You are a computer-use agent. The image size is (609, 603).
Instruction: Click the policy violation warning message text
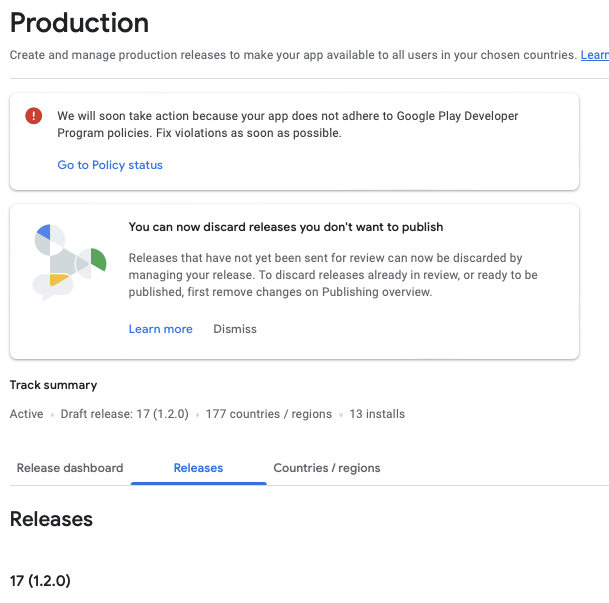click(x=288, y=125)
